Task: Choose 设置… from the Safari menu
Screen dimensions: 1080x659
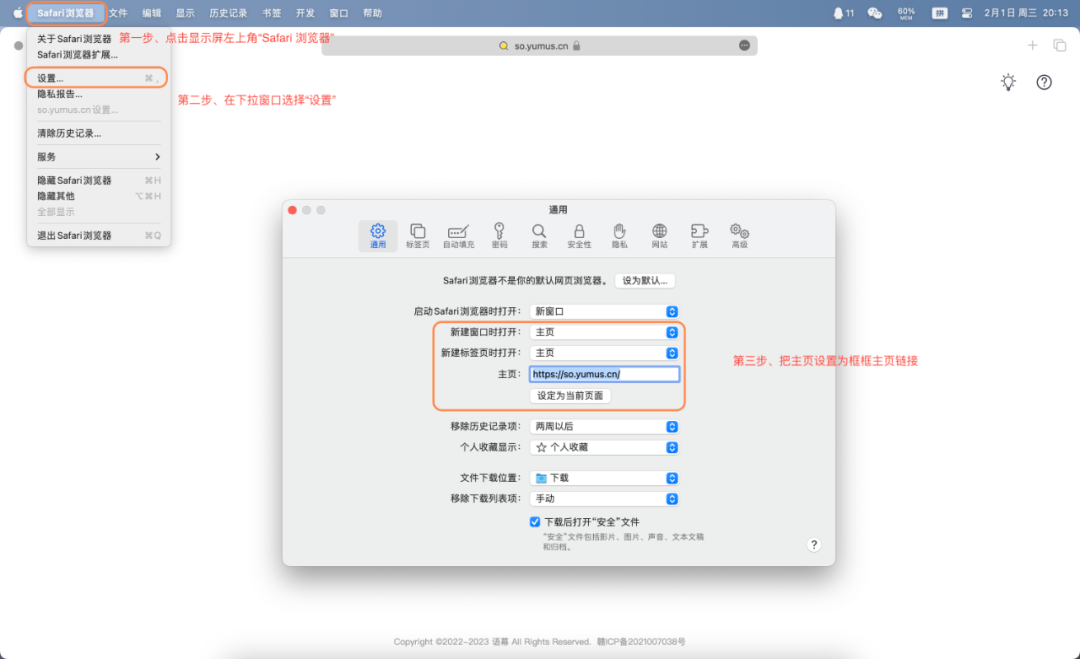Action: [98, 78]
